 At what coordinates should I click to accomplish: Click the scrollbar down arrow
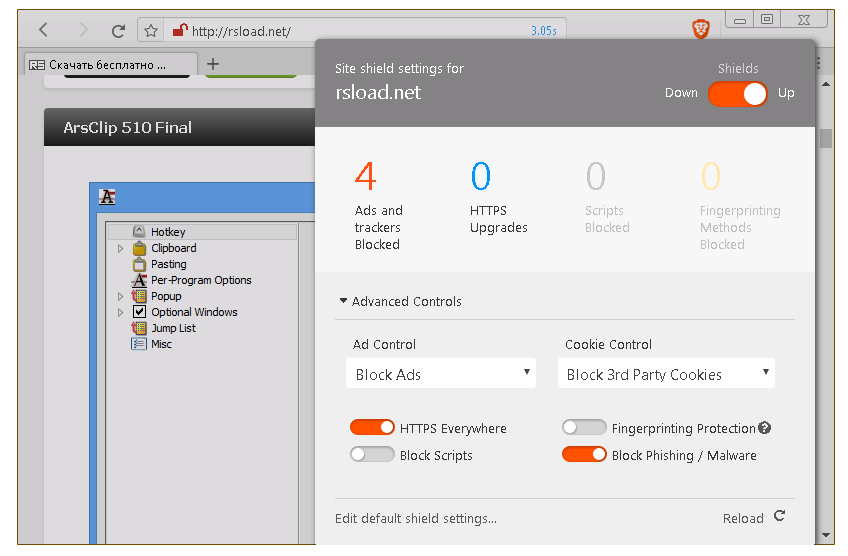point(826,535)
